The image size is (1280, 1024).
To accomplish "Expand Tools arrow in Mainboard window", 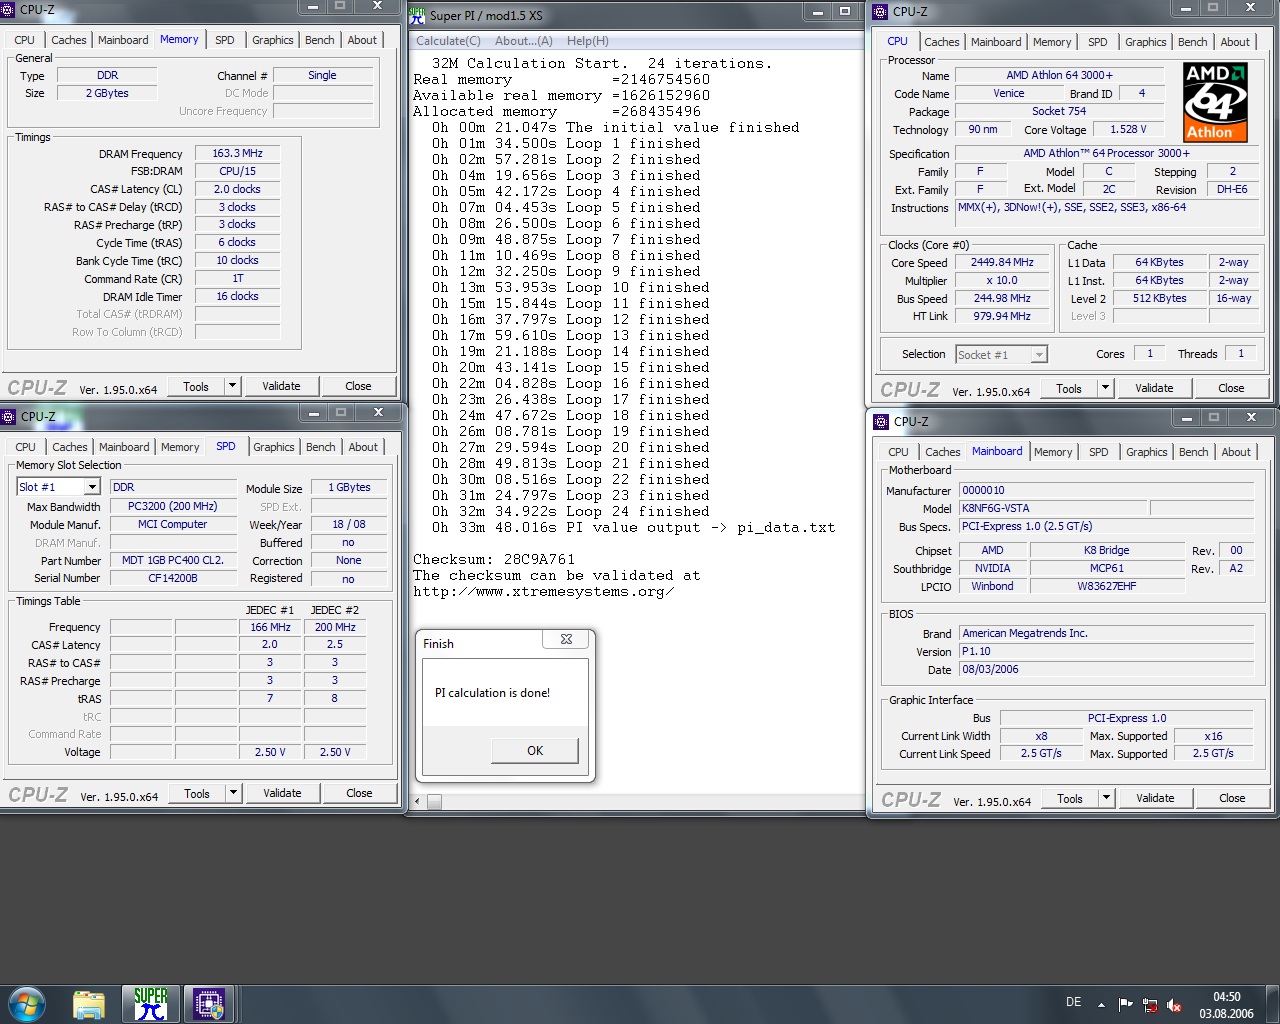I will point(1106,798).
